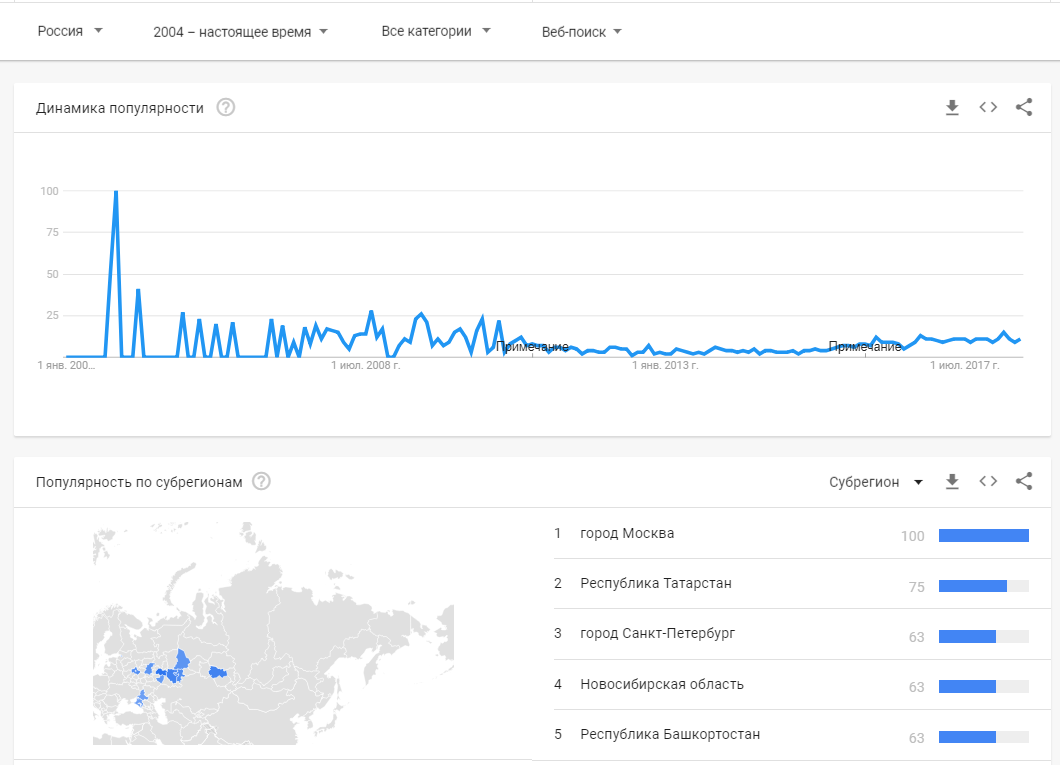Open the Субрегион selector dropdown
The image size is (1060, 765).
point(876,482)
